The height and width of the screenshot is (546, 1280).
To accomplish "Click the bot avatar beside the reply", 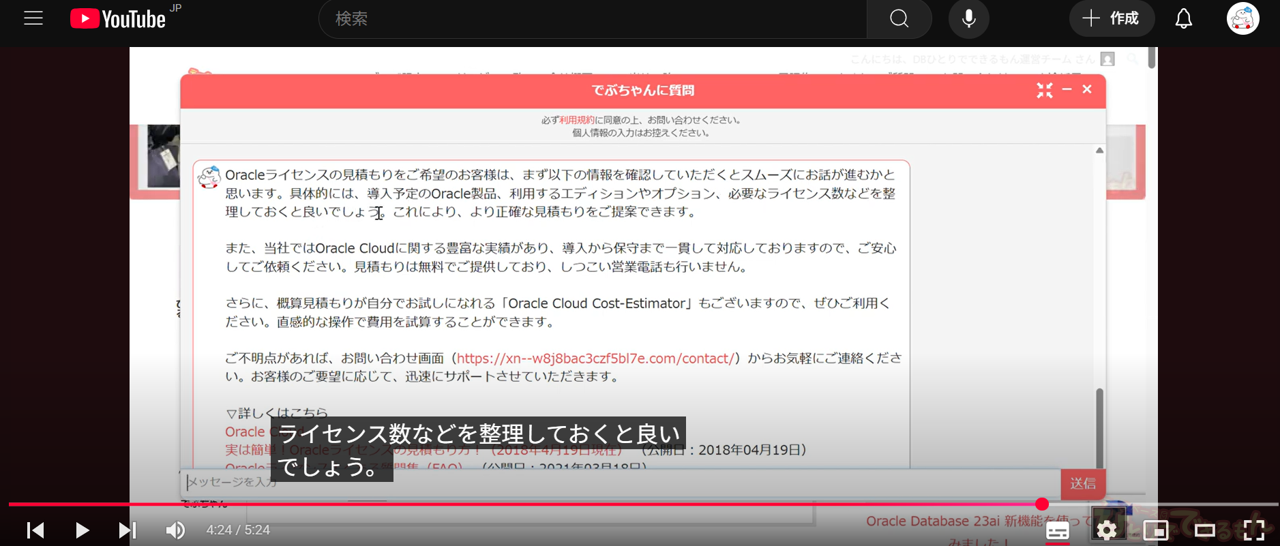I will click(209, 177).
